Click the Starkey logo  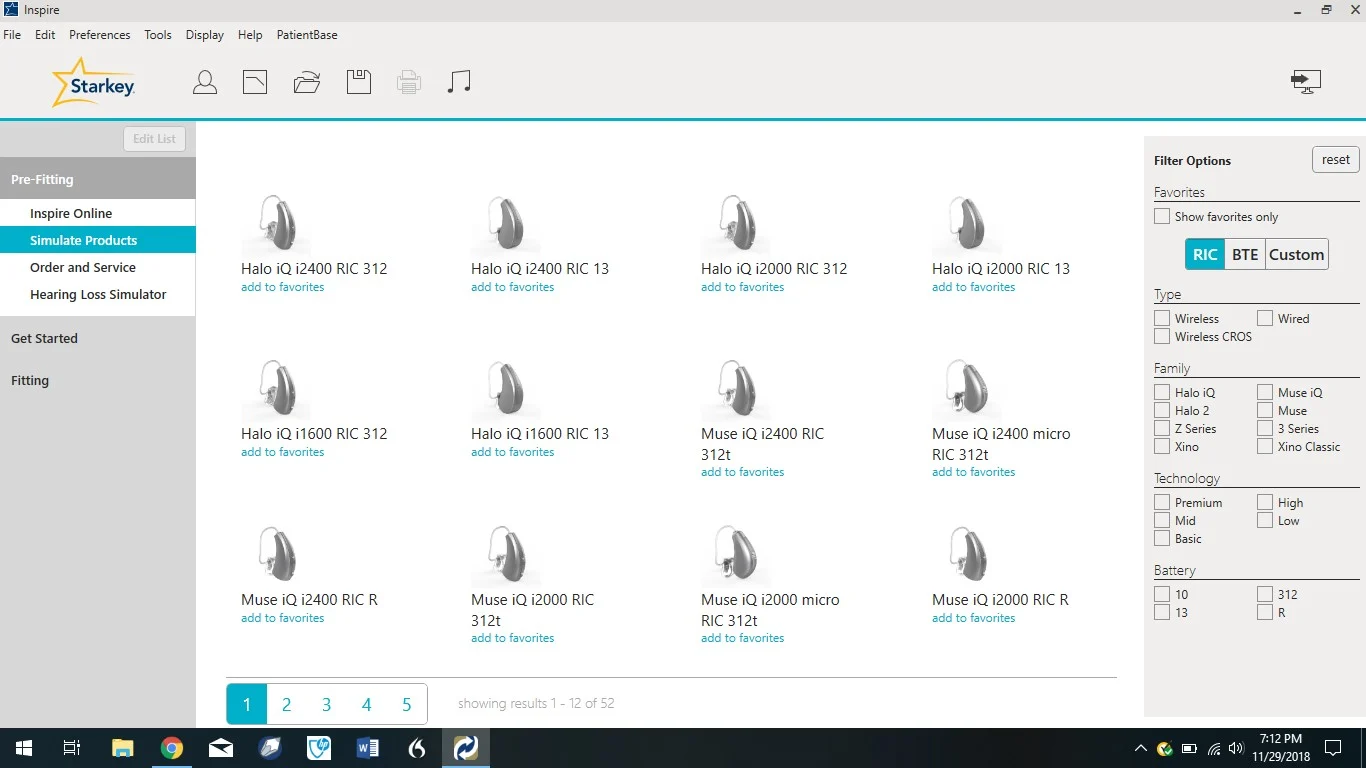(x=93, y=82)
